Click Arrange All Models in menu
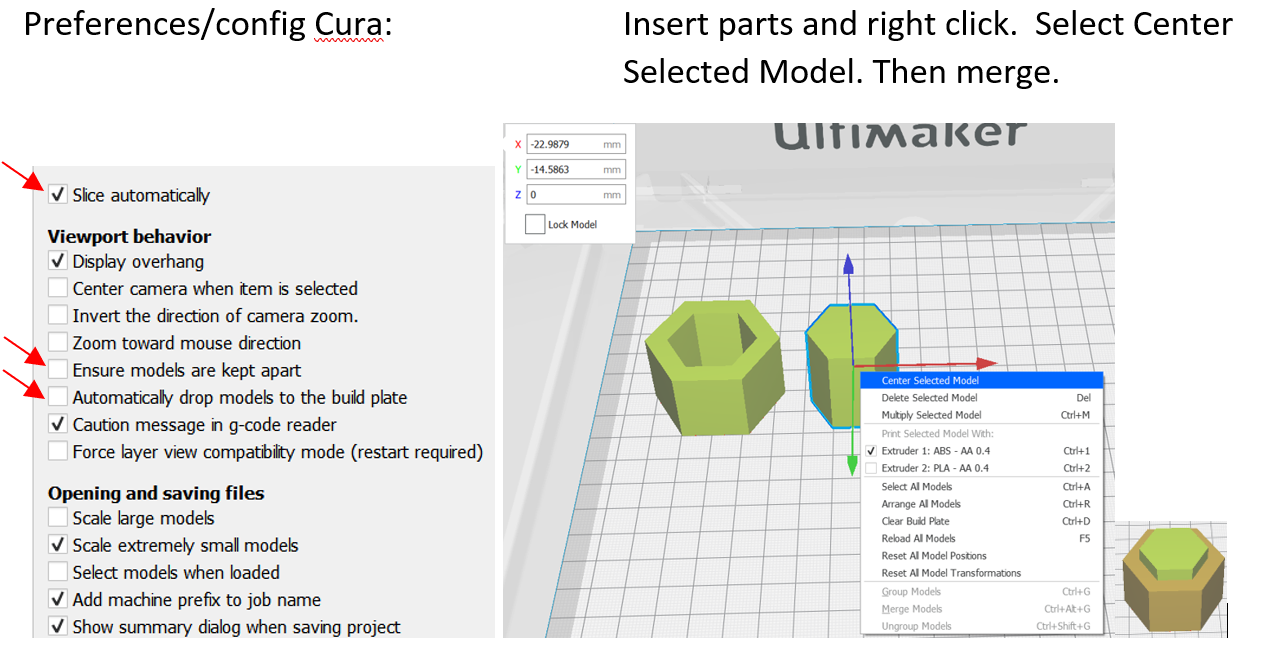The image size is (1262, 645). (921, 504)
